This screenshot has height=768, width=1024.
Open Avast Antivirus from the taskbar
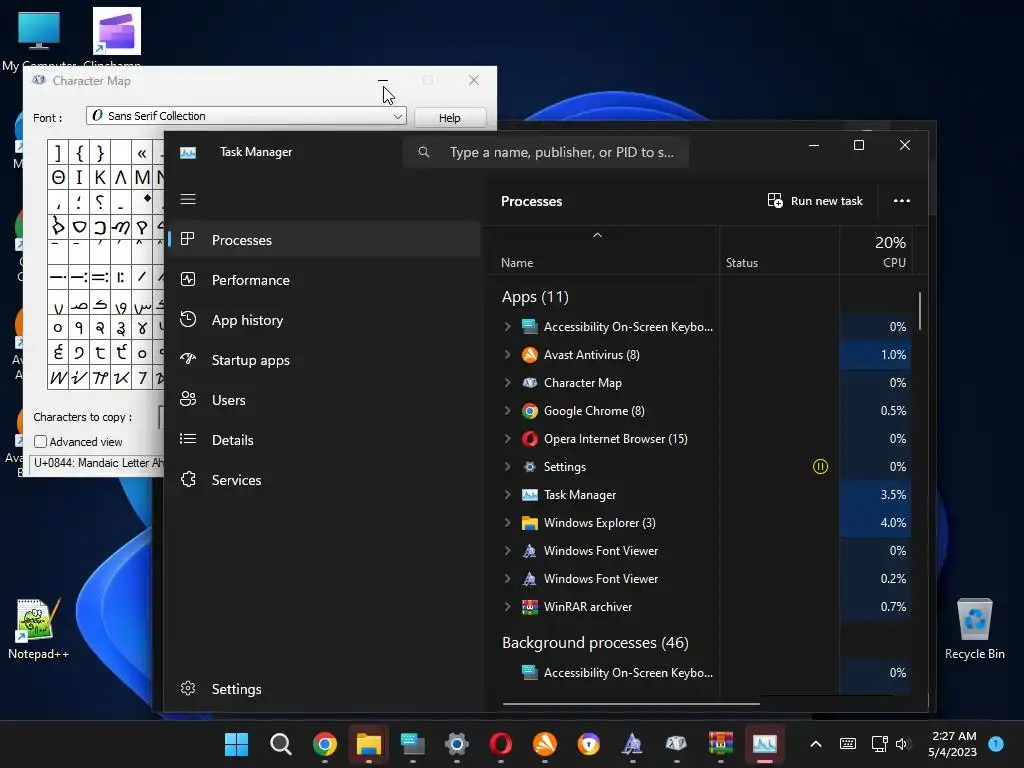coord(545,744)
